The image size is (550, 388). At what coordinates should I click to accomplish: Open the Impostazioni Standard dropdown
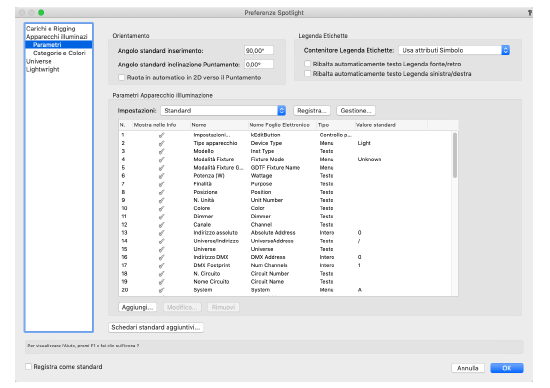point(223,111)
